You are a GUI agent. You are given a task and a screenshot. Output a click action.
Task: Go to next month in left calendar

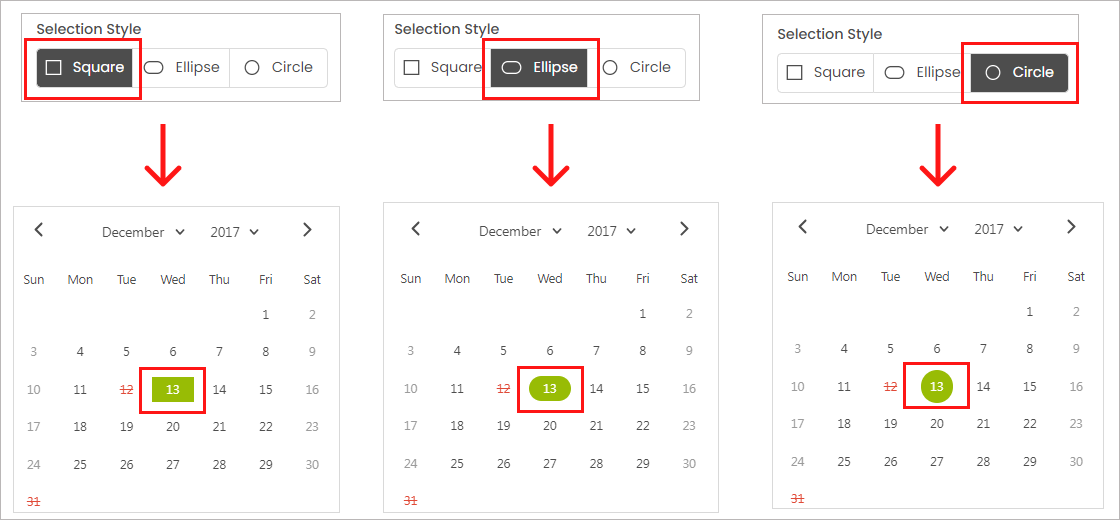pyautogui.click(x=308, y=230)
